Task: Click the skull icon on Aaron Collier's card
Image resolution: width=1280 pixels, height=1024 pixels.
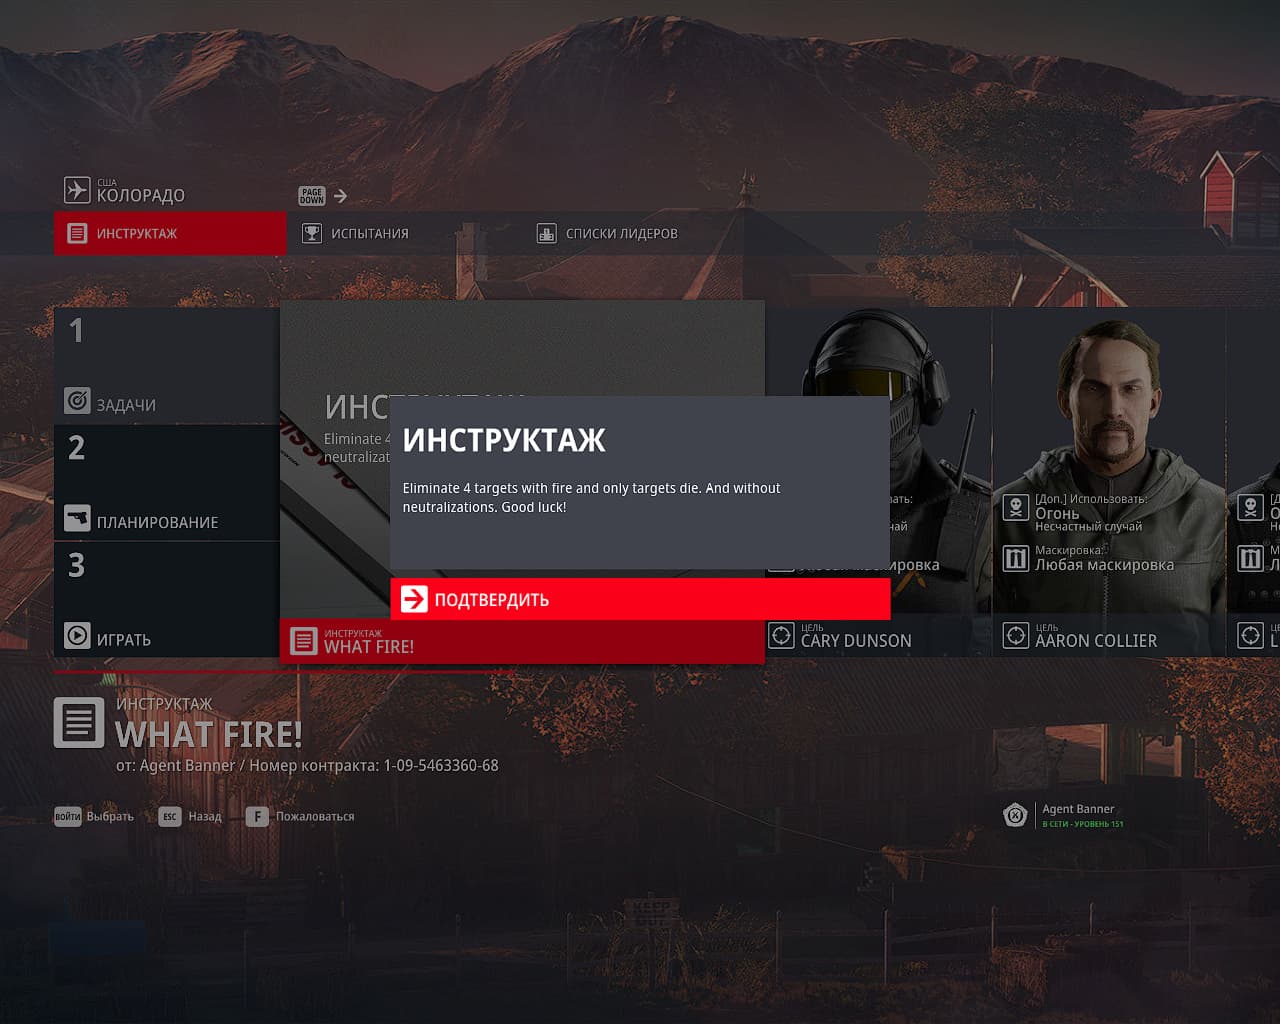Action: [1016, 507]
